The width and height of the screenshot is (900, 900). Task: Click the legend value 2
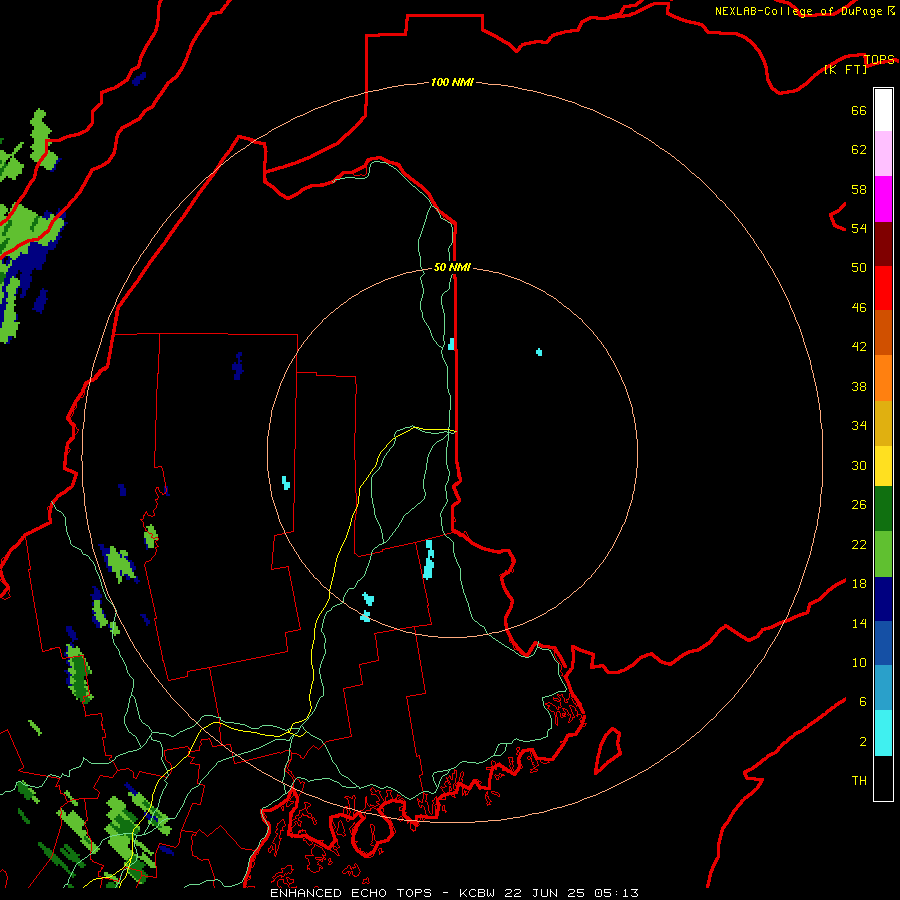[862, 742]
